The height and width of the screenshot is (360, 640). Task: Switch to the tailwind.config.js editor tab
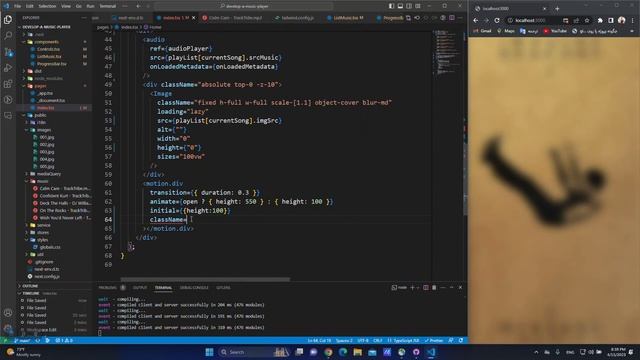[x=297, y=18]
